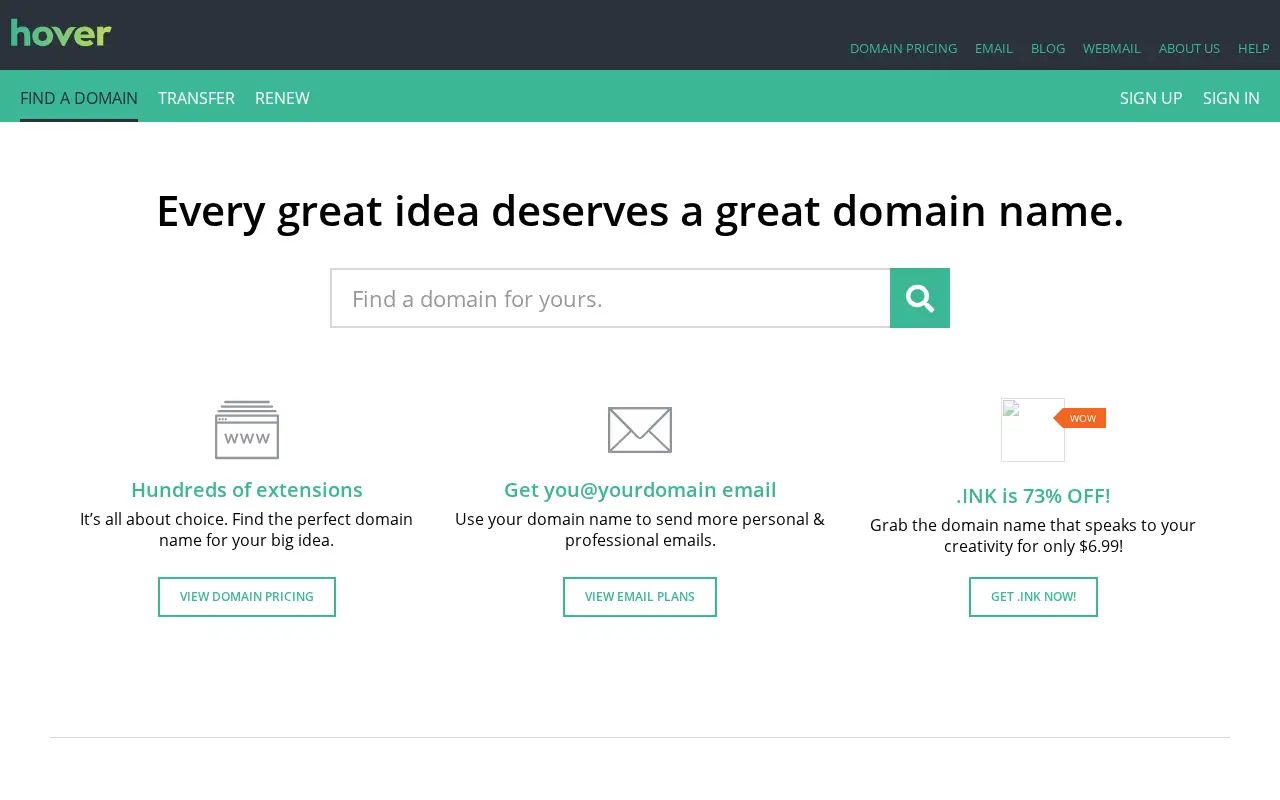Viewport: 1280px width, 800px height.
Task: Click Sign Up
Action: [1151, 98]
